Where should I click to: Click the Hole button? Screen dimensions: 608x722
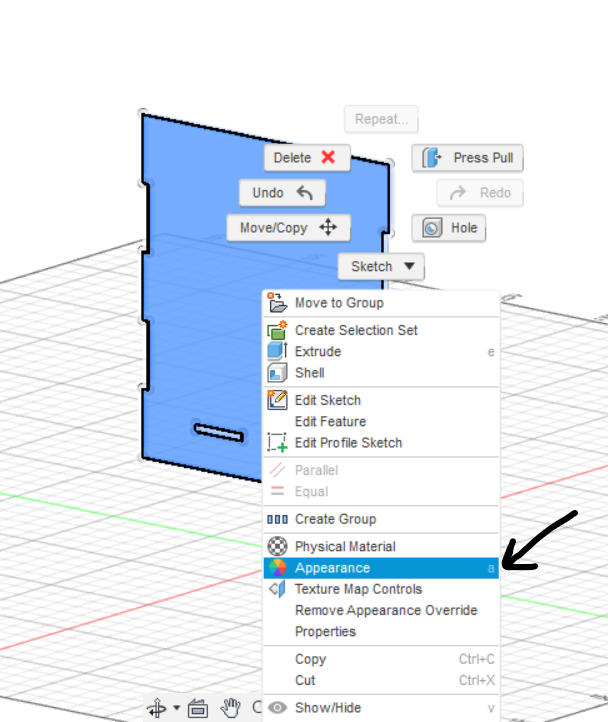pyautogui.click(x=449, y=227)
